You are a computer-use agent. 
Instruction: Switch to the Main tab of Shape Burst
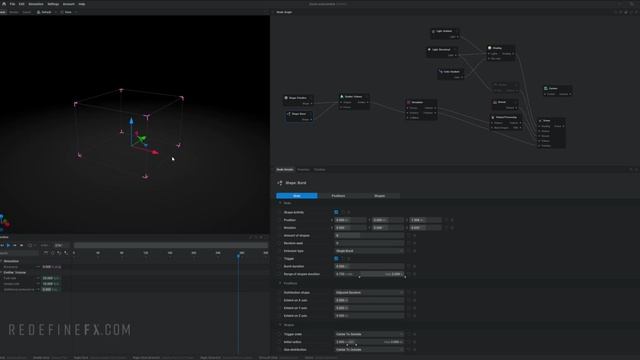point(297,196)
